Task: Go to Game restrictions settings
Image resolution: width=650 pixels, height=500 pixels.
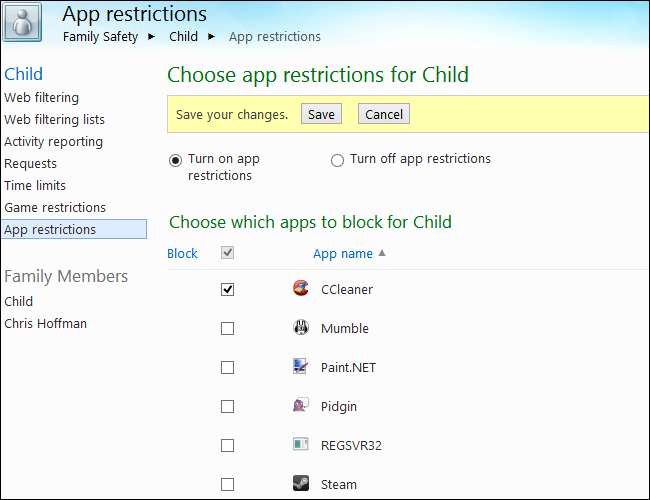Action: click(55, 208)
